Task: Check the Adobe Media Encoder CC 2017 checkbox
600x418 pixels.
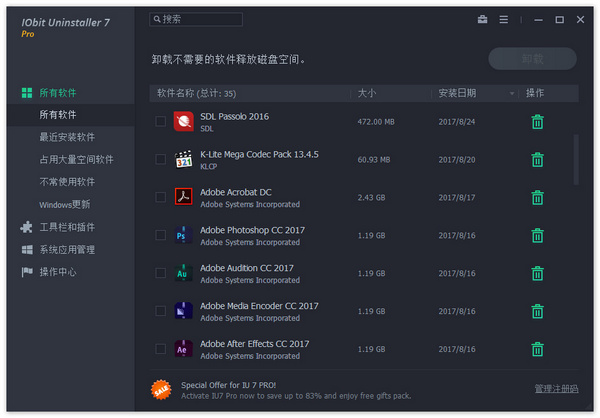Action: click(161, 311)
